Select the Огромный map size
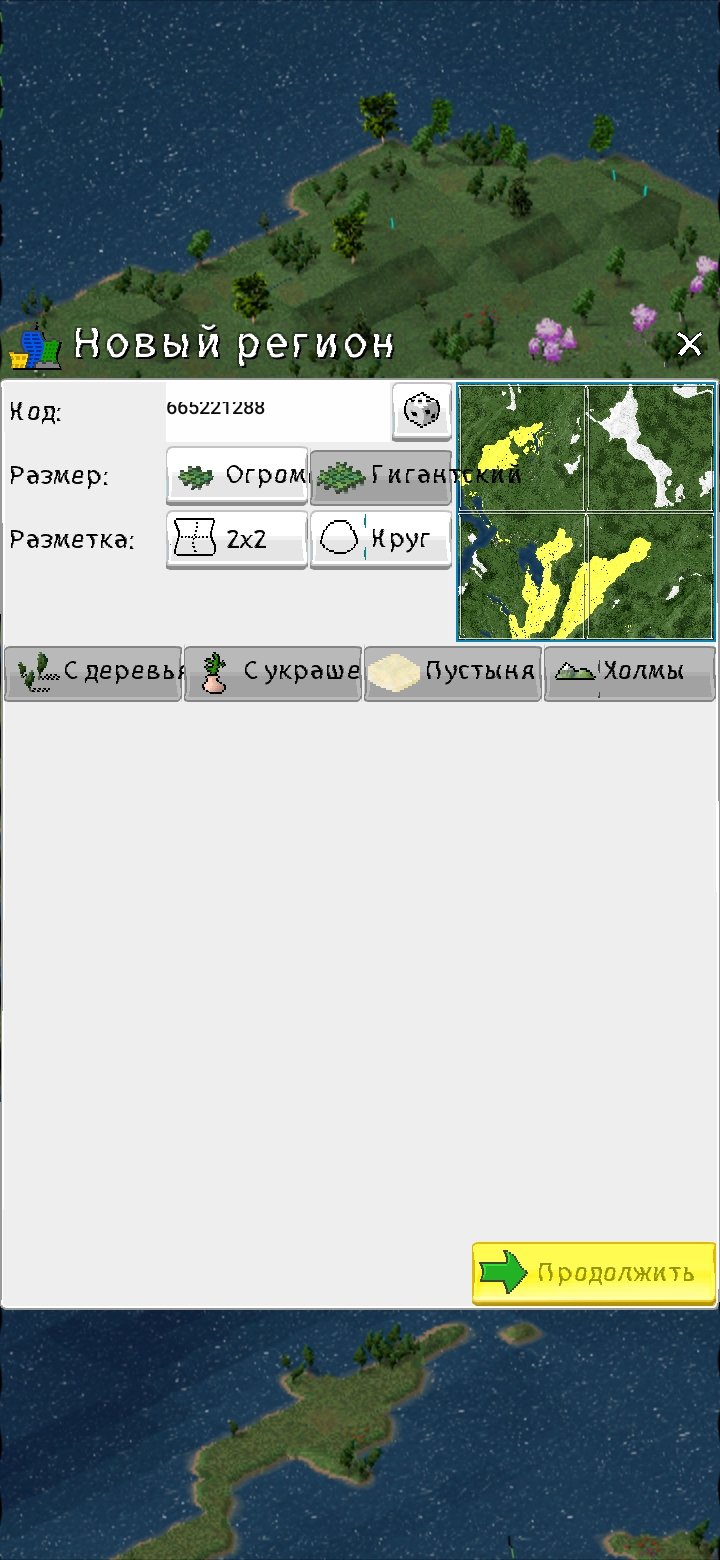Screen dimensions: 720x1560 coord(237,475)
